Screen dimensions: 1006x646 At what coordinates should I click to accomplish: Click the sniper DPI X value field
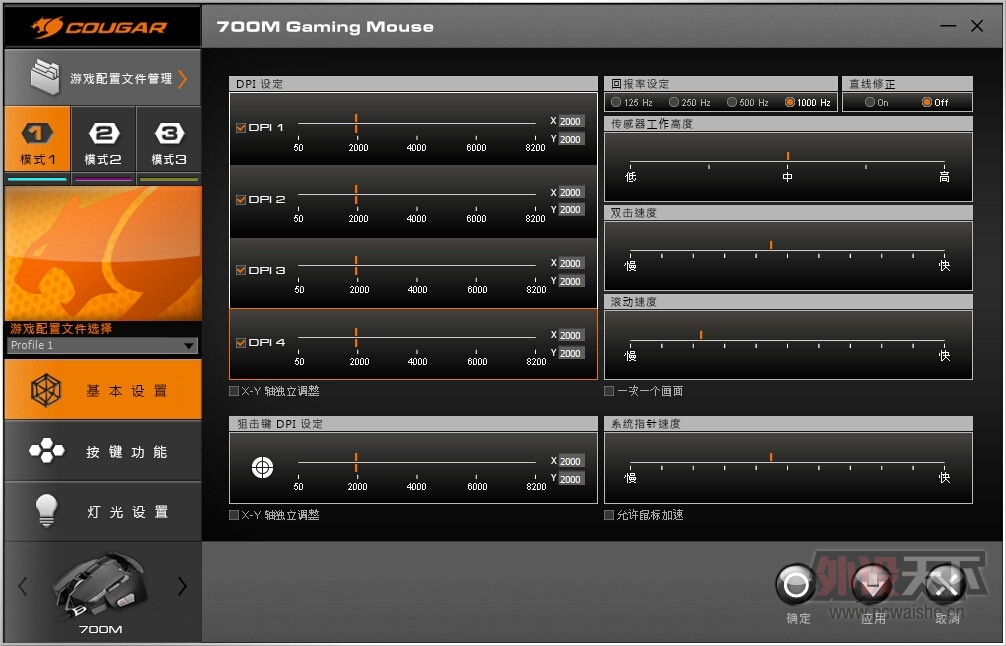coord(570,461)
